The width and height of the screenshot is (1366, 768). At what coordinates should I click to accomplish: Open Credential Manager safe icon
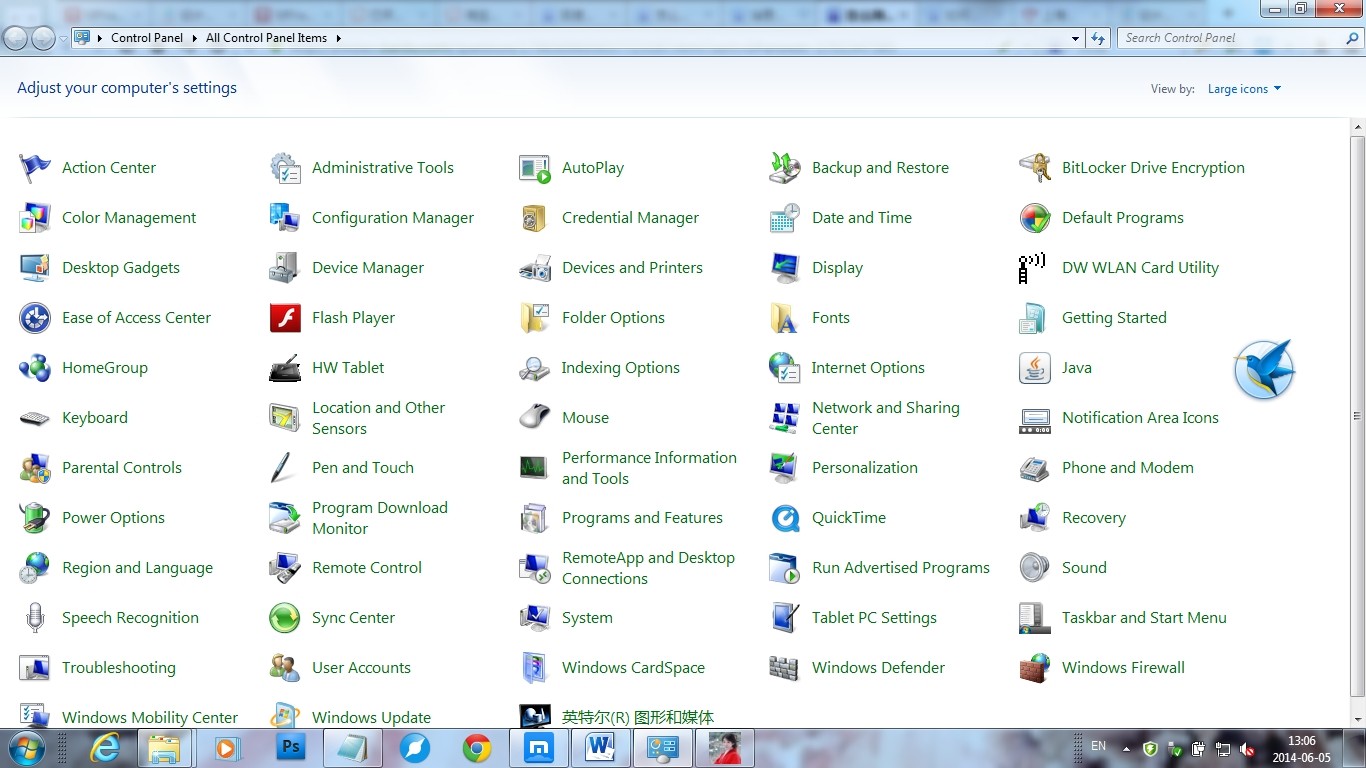[535, 218]
